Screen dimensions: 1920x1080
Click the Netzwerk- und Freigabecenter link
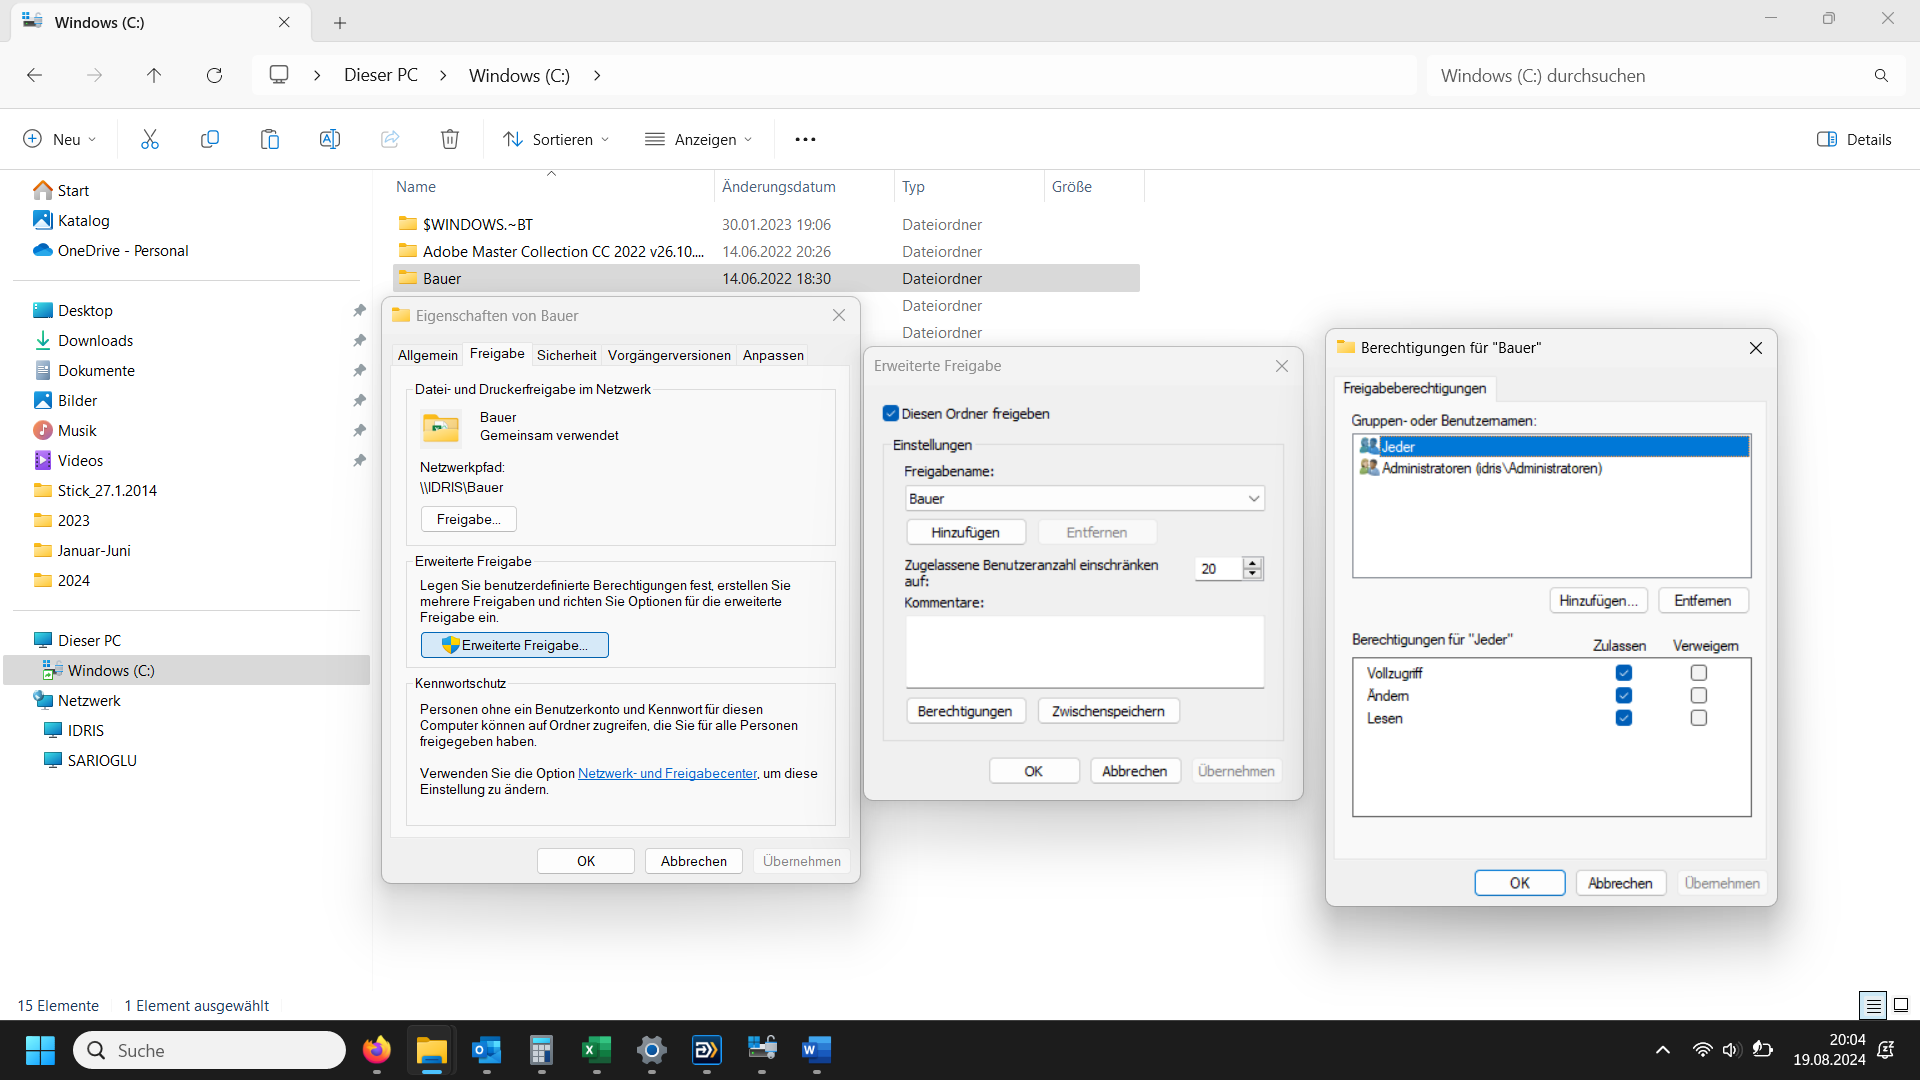pyautogui.click(x=667, y=773)
